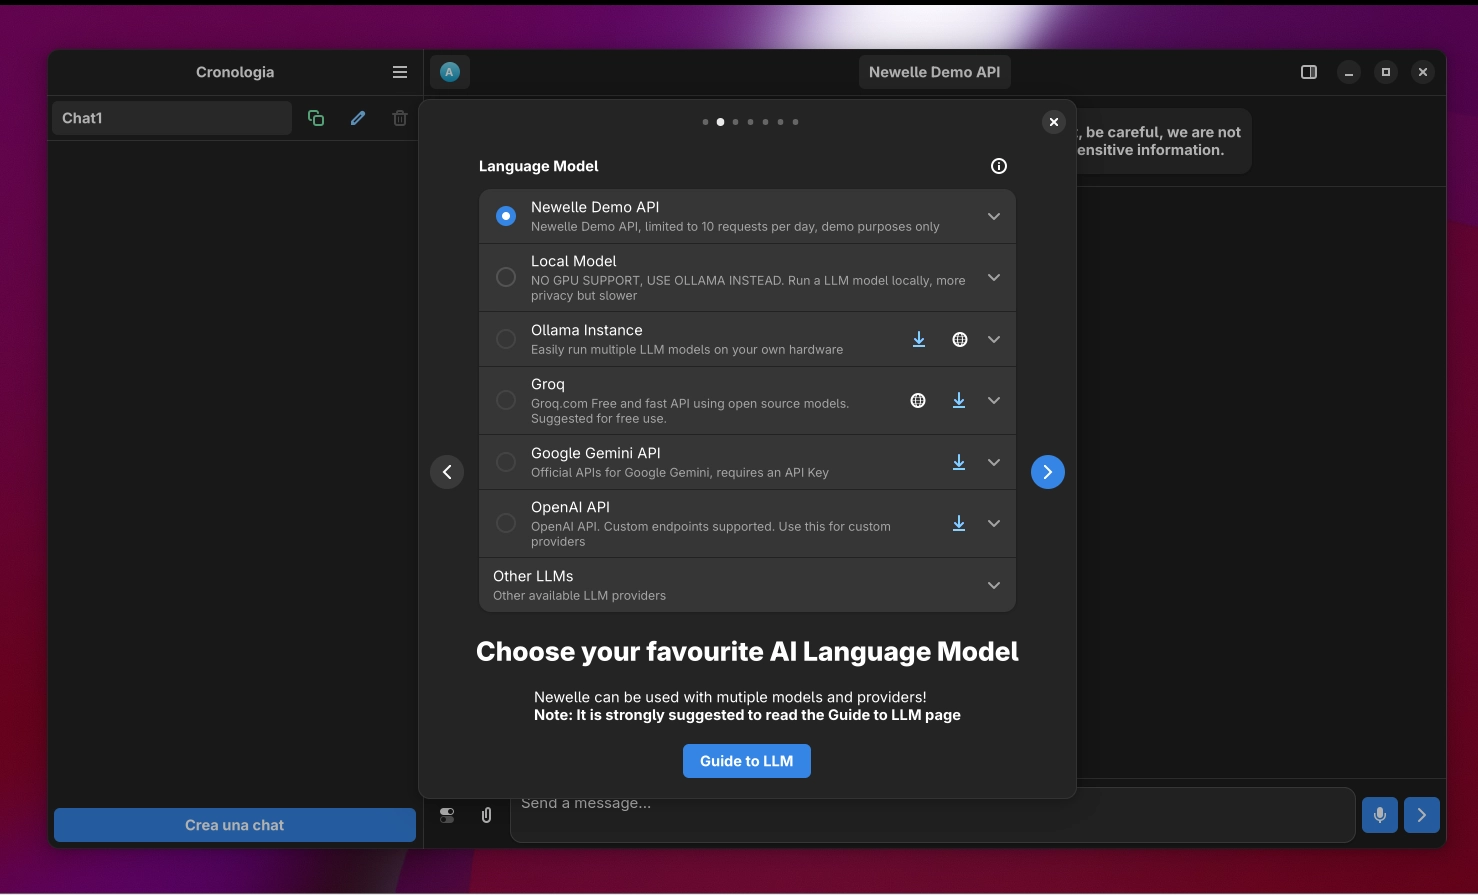Expand Newelle Demo API options
Image resolution: width=1478 pixels, height=895 pixels.
click(x=994, y=216)
